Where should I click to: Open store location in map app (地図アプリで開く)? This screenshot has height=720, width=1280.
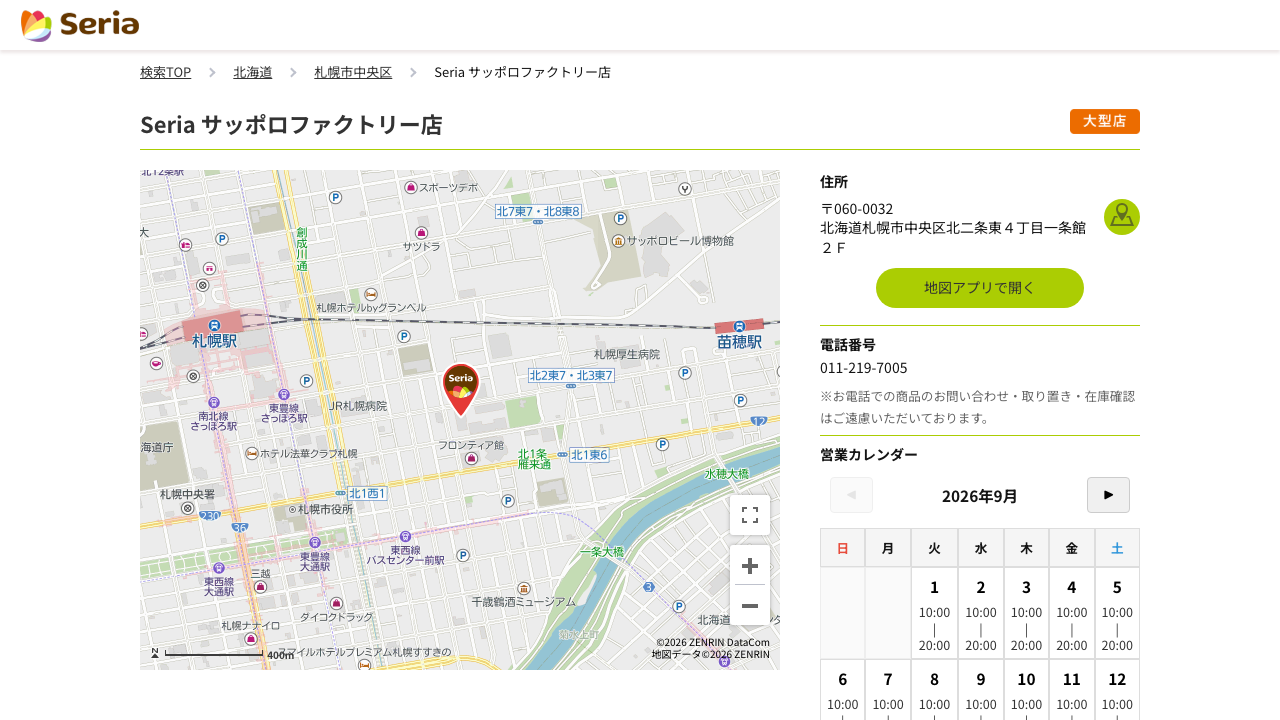(x=980, y=288)
